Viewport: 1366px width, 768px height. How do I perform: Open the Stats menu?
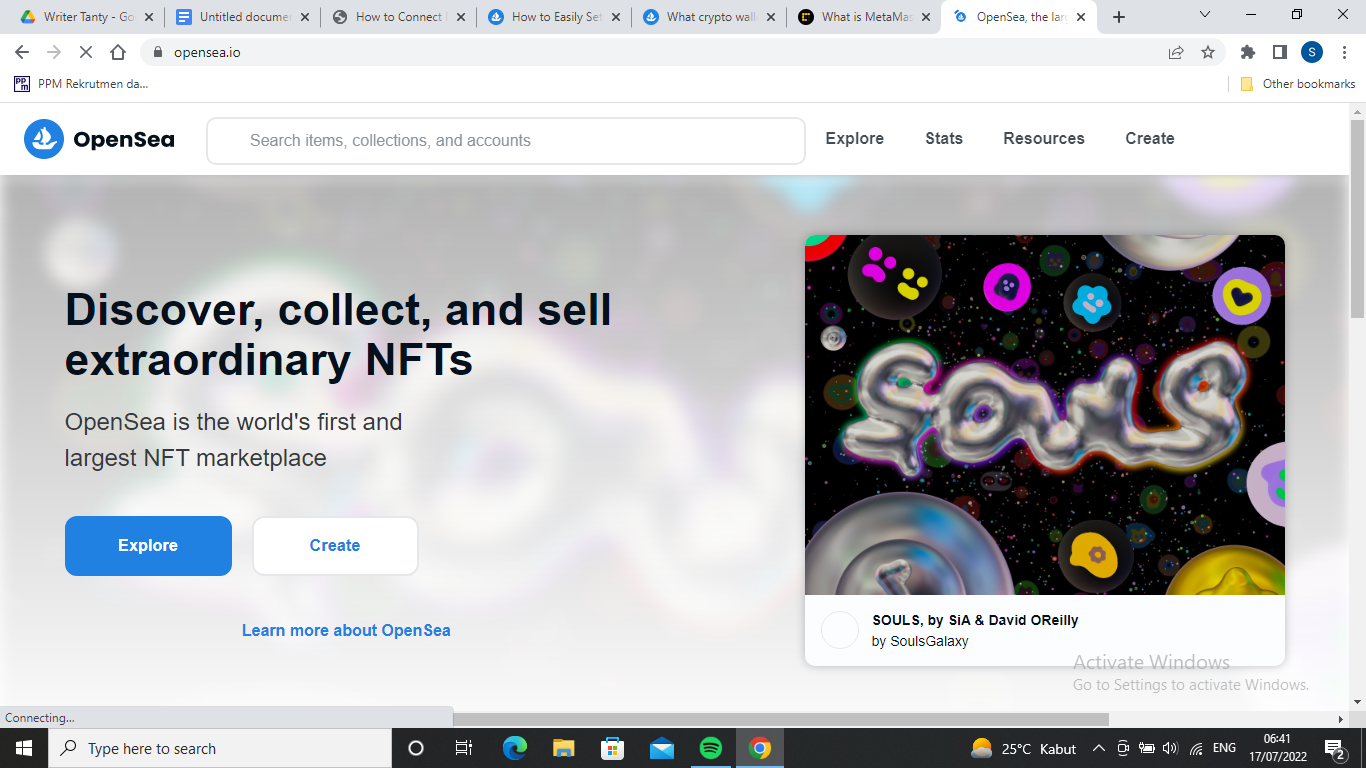944,139
